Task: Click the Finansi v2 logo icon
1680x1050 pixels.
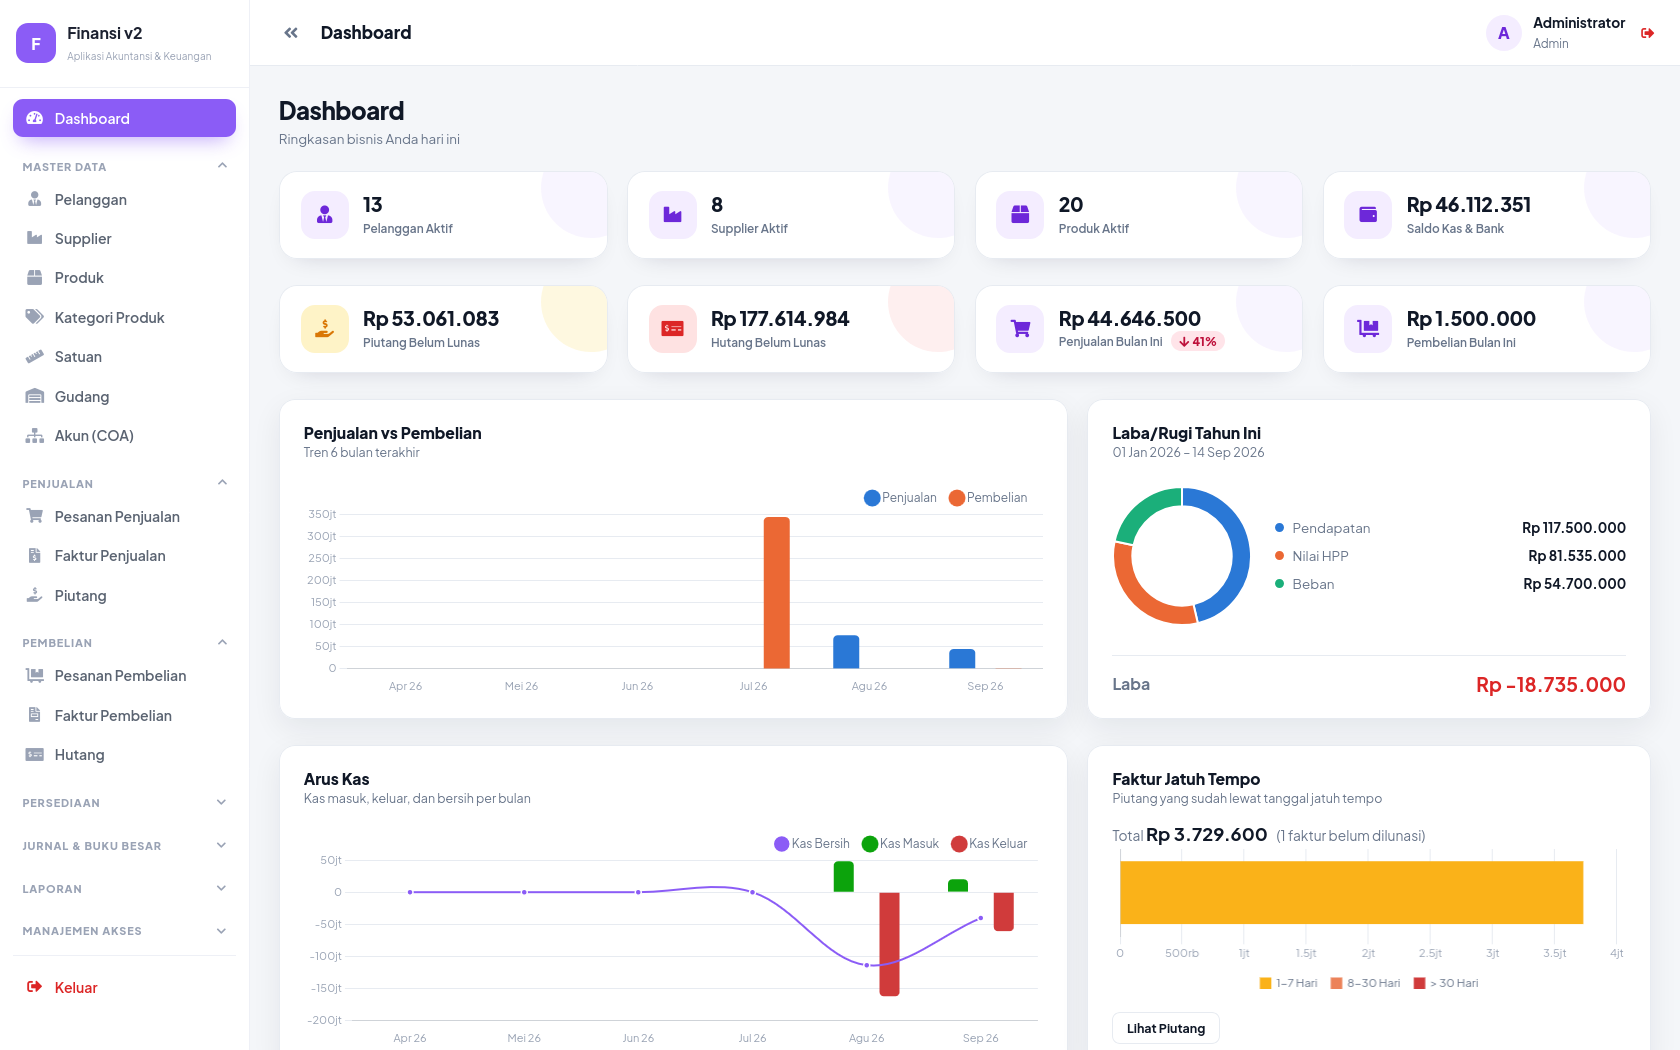Action: 36,43
